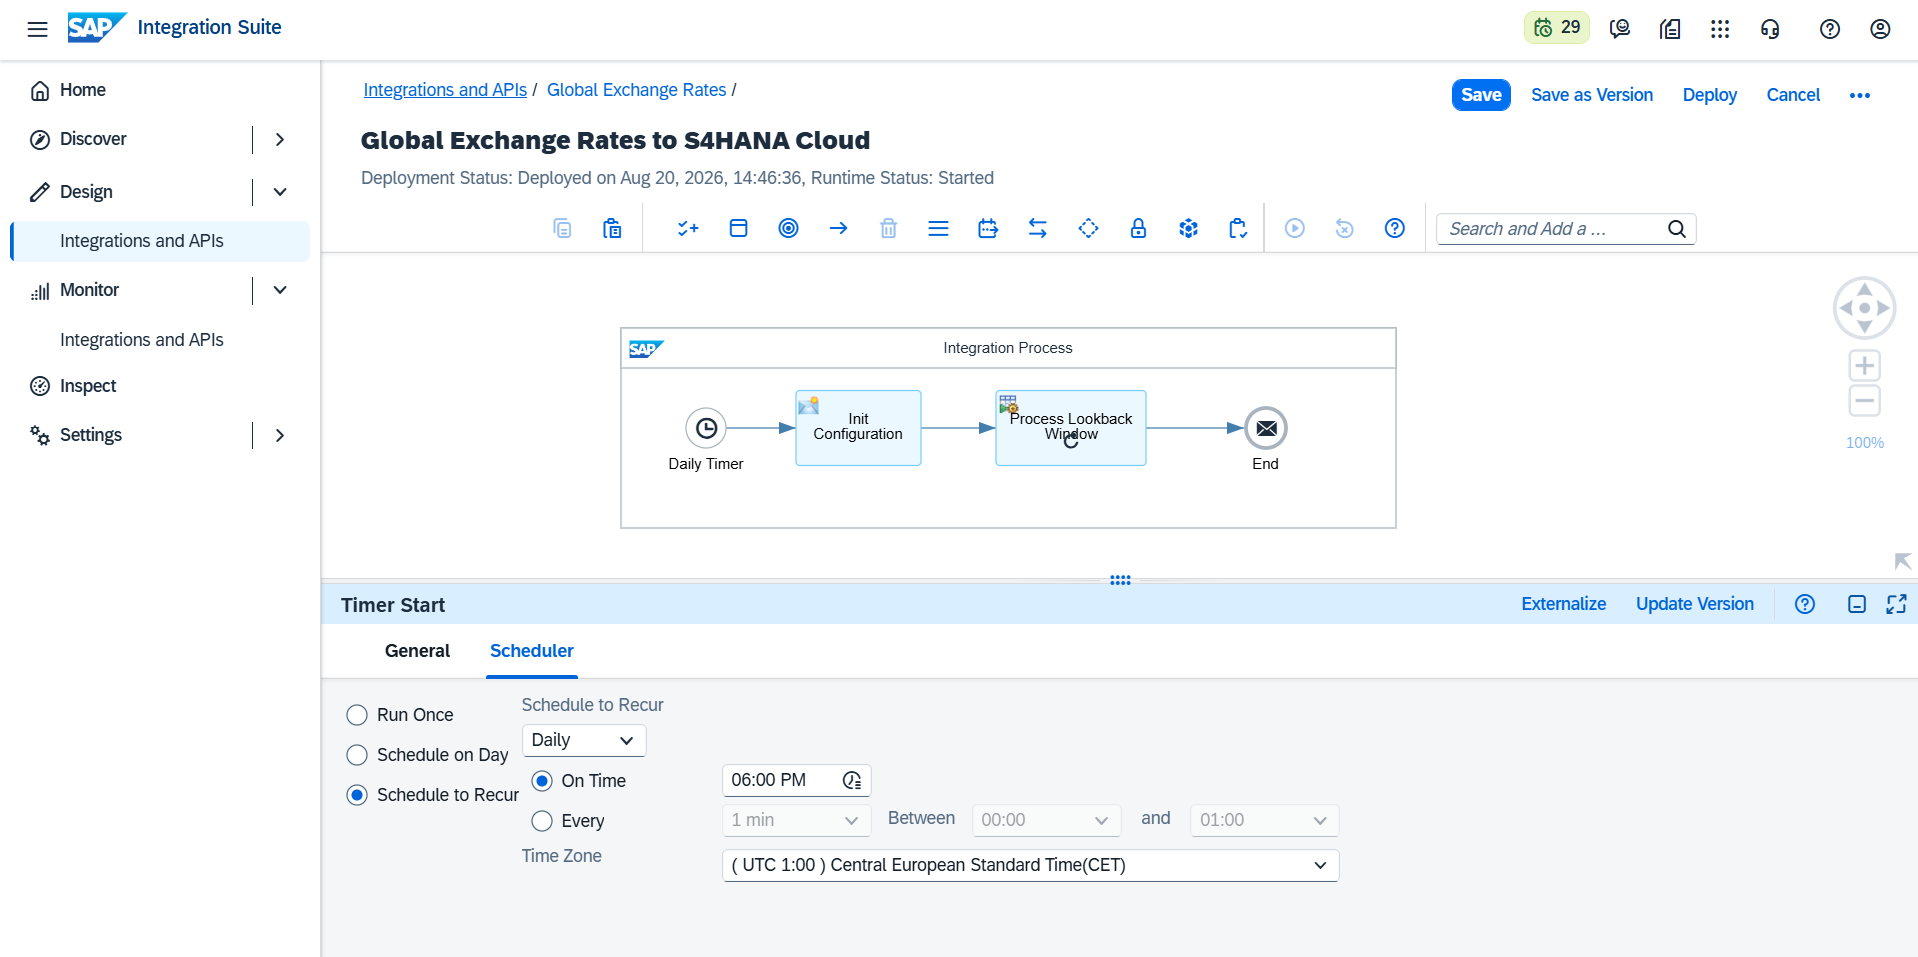Image resolution: width=1918 pixels, height=957 pixels.
Task: Expand the Settings menu chevron
Action: click(280, 435)
